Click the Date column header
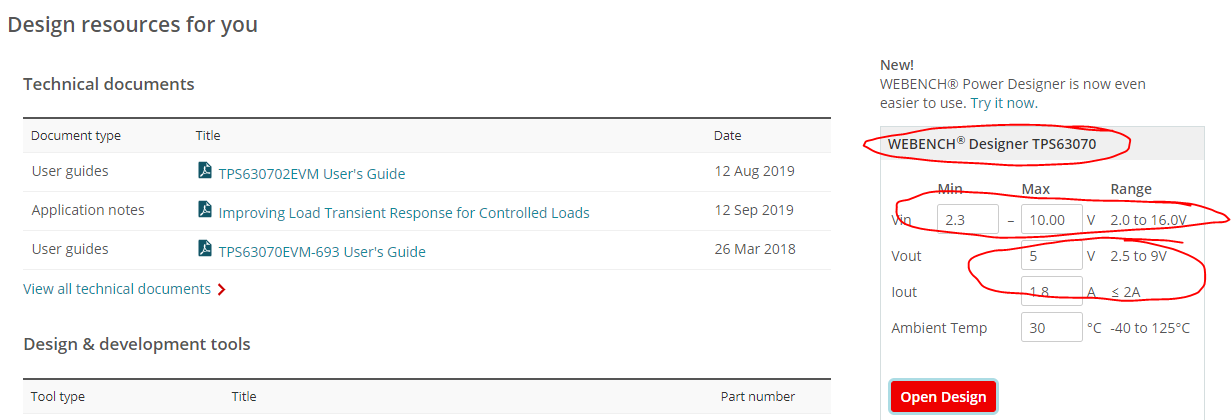 point(727,136)
